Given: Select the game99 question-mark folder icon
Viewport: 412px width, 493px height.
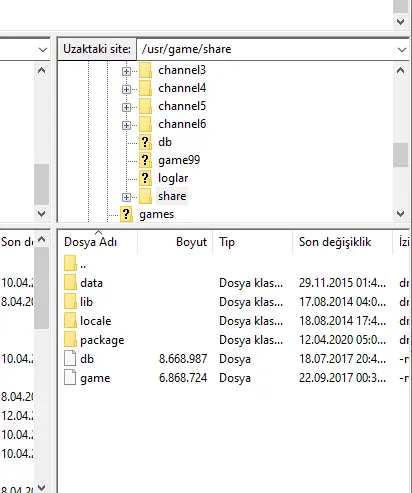Looking at the screenshot, I should coord(145,160).
